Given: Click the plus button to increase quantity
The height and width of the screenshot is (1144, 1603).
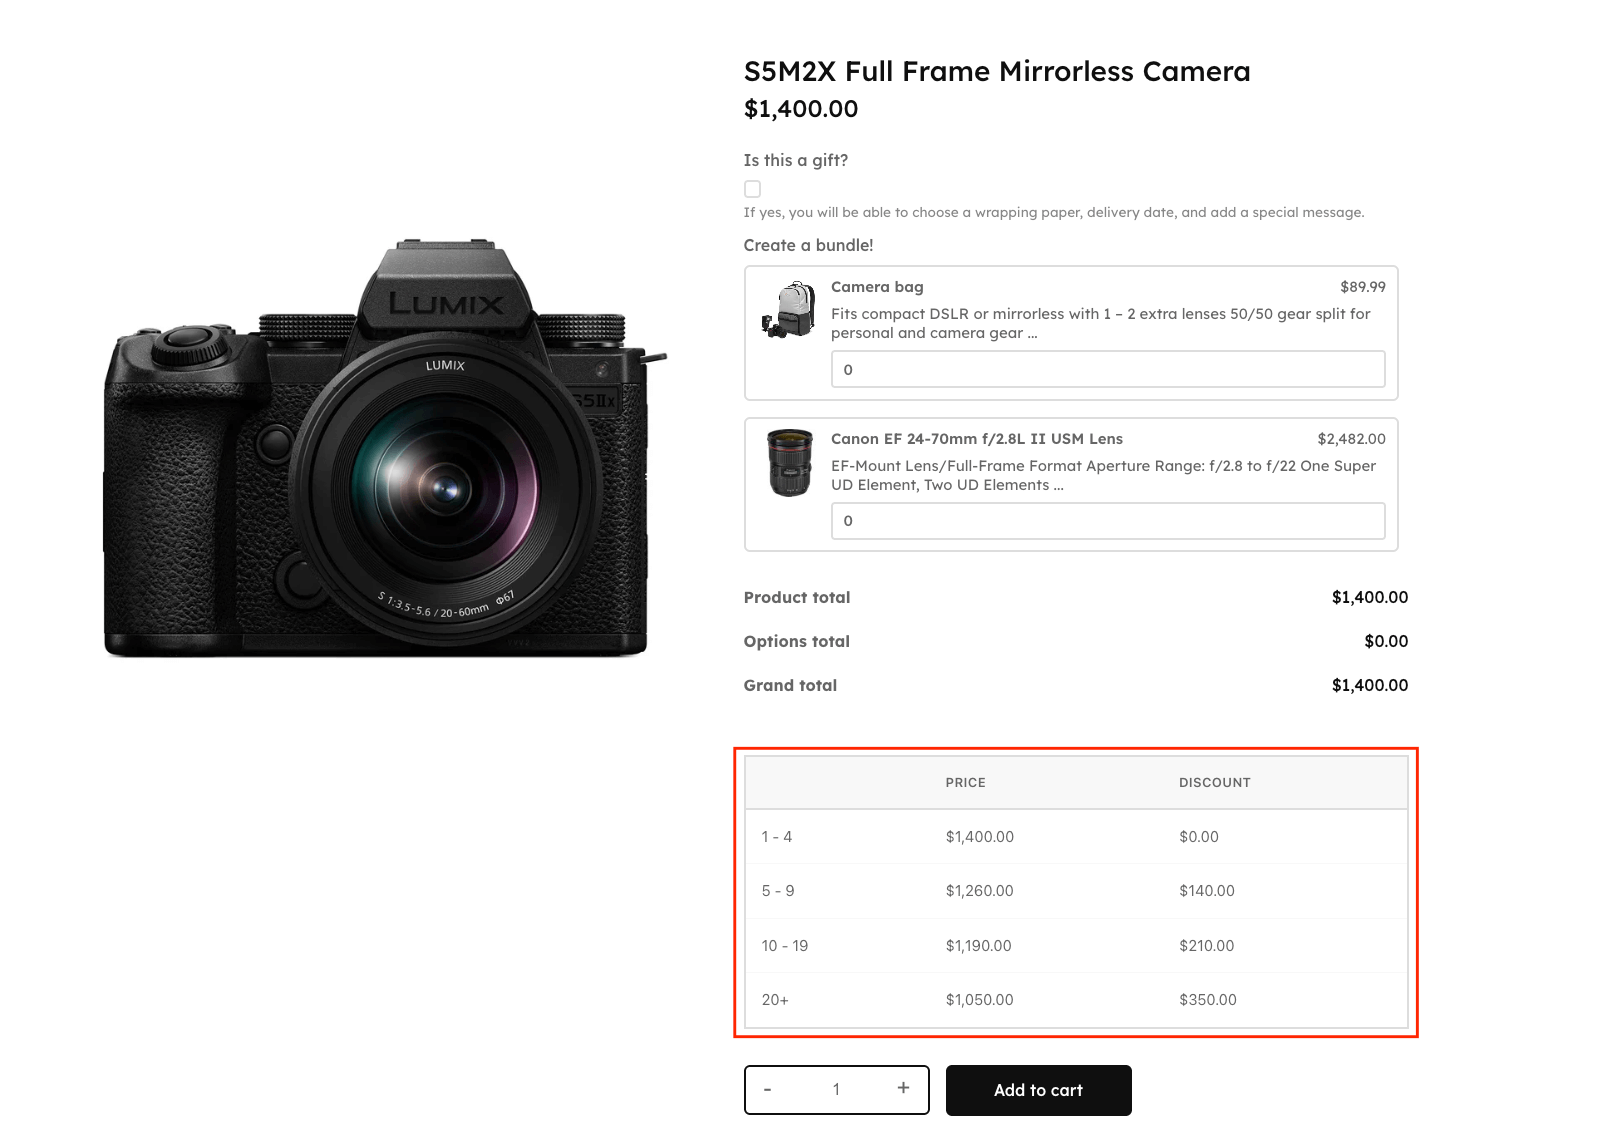Looking at the screenshot, I should 902,1089.
